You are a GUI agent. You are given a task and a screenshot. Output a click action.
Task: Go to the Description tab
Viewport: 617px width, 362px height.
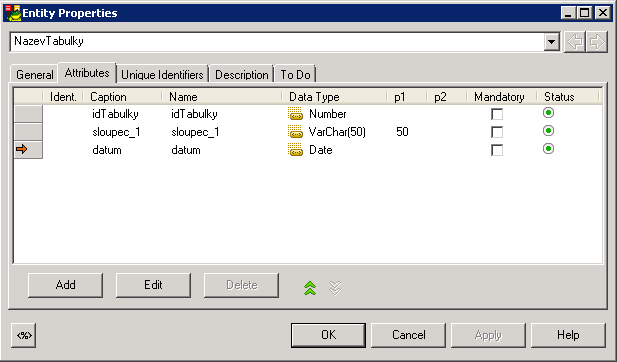242,74
